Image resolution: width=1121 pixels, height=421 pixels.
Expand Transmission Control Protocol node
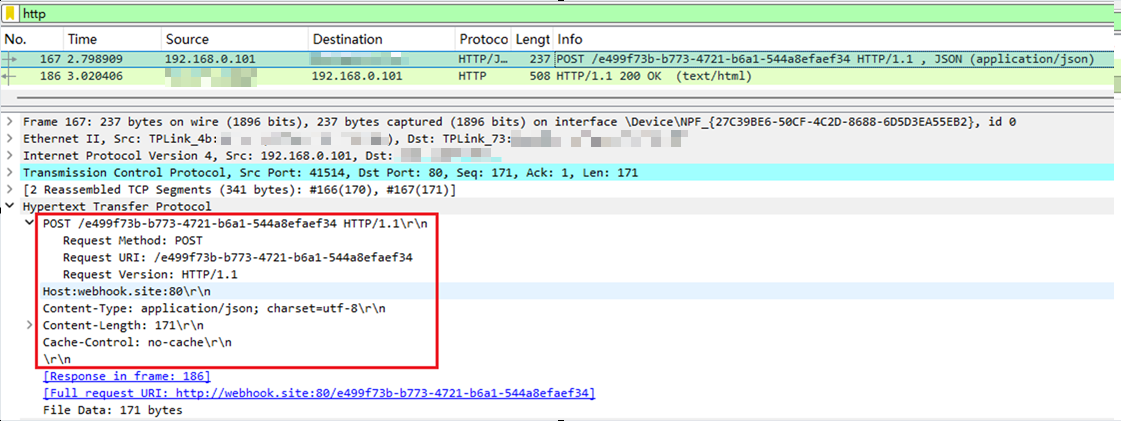coord(9,173)
